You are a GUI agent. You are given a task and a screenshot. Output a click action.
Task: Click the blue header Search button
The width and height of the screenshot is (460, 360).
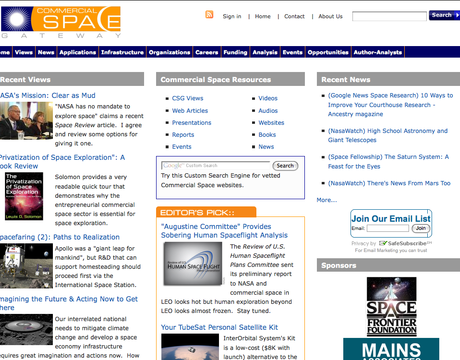[x=444, y=15]
